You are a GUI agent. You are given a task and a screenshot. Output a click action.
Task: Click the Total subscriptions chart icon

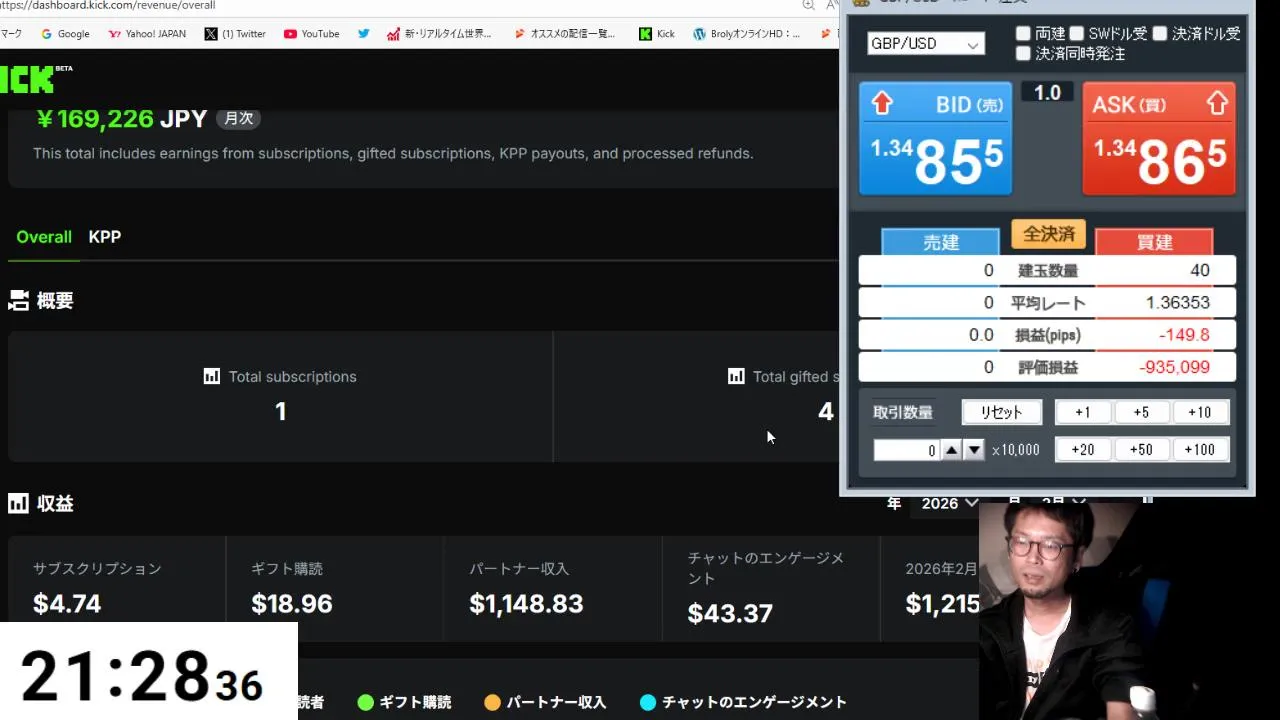(x=211, y=376)
